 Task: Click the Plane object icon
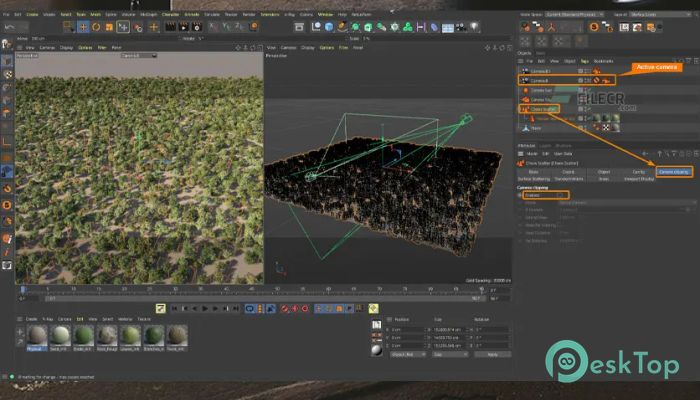click(x=526, y=128)
